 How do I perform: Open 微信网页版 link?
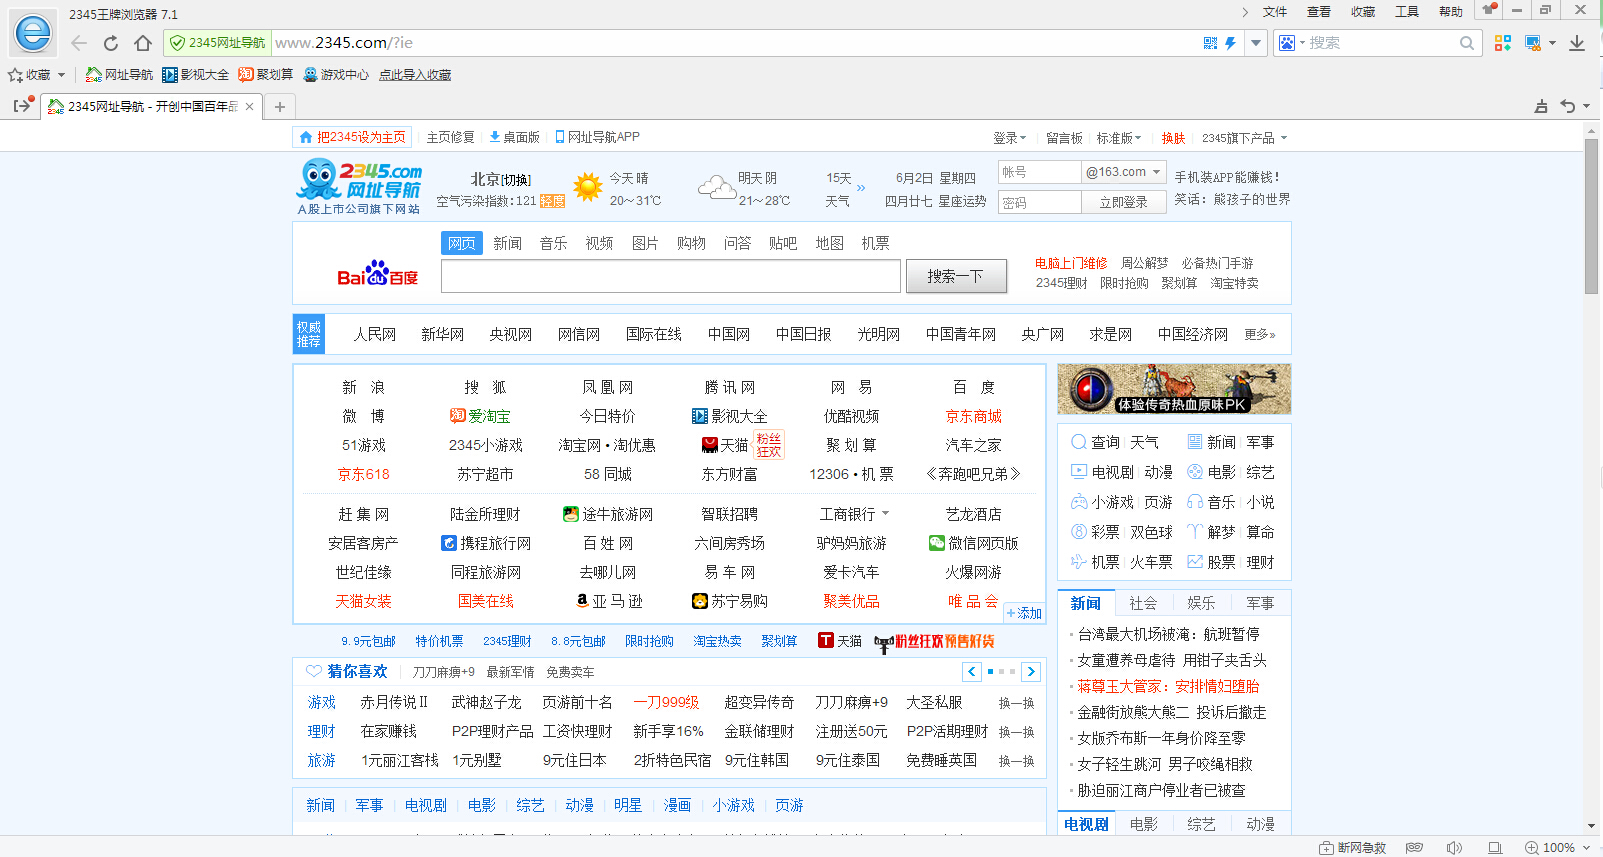click(974, 543)
